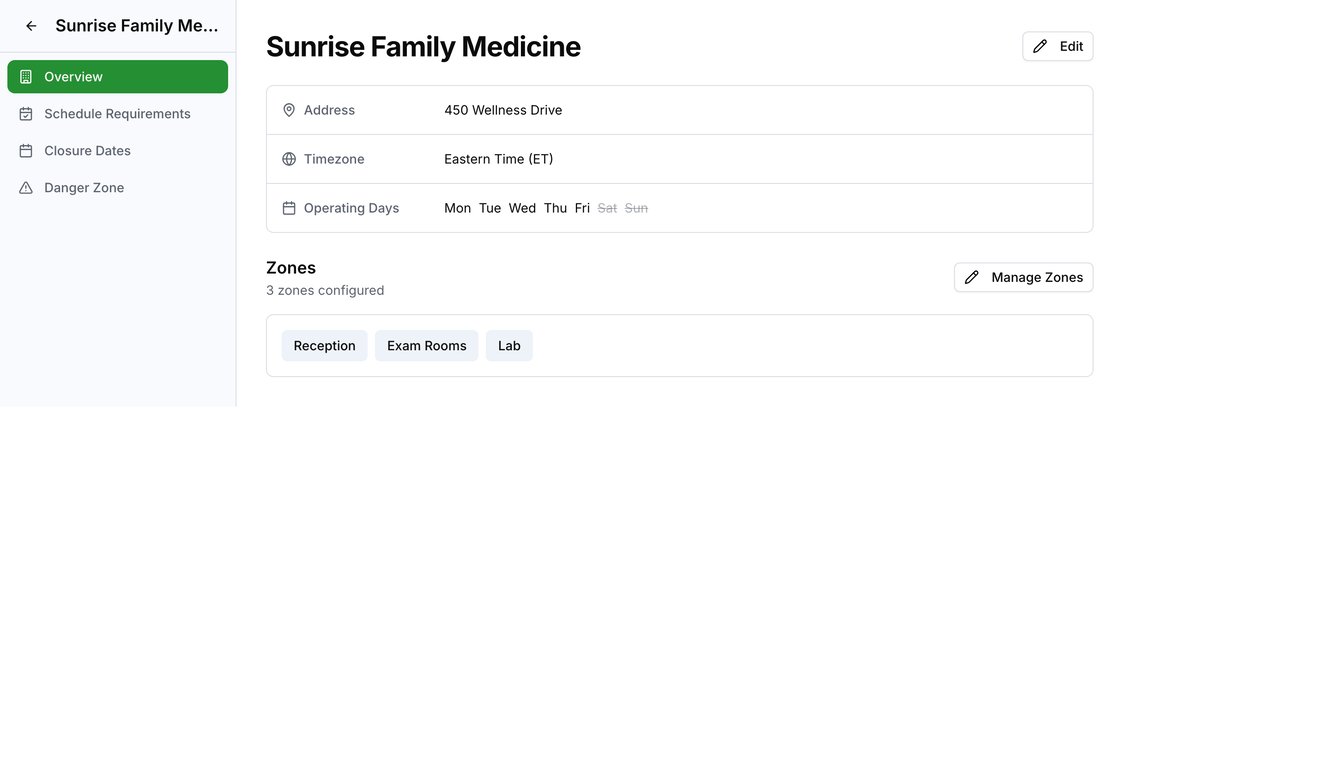
Task: Click the back arrow icon
Action: pos(31,26)
